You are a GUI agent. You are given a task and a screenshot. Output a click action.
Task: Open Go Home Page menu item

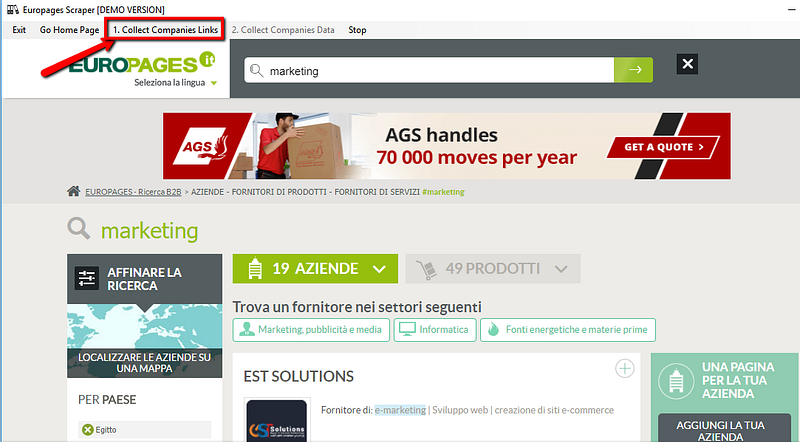click(69, 30)
